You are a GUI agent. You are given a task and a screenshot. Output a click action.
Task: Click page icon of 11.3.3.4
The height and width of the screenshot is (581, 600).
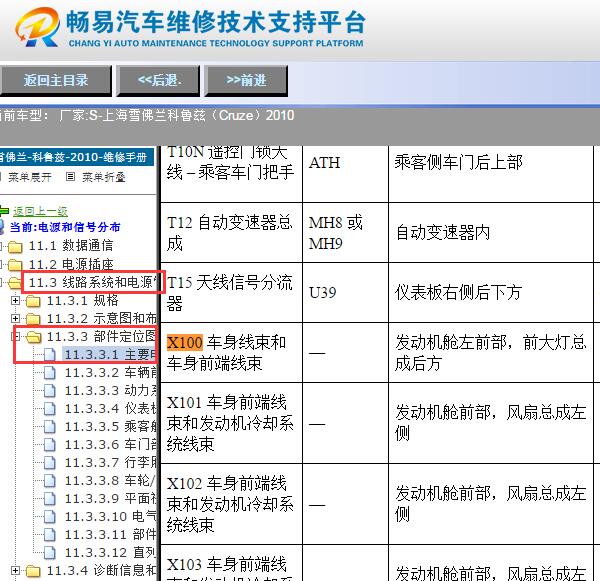point(49,409)
